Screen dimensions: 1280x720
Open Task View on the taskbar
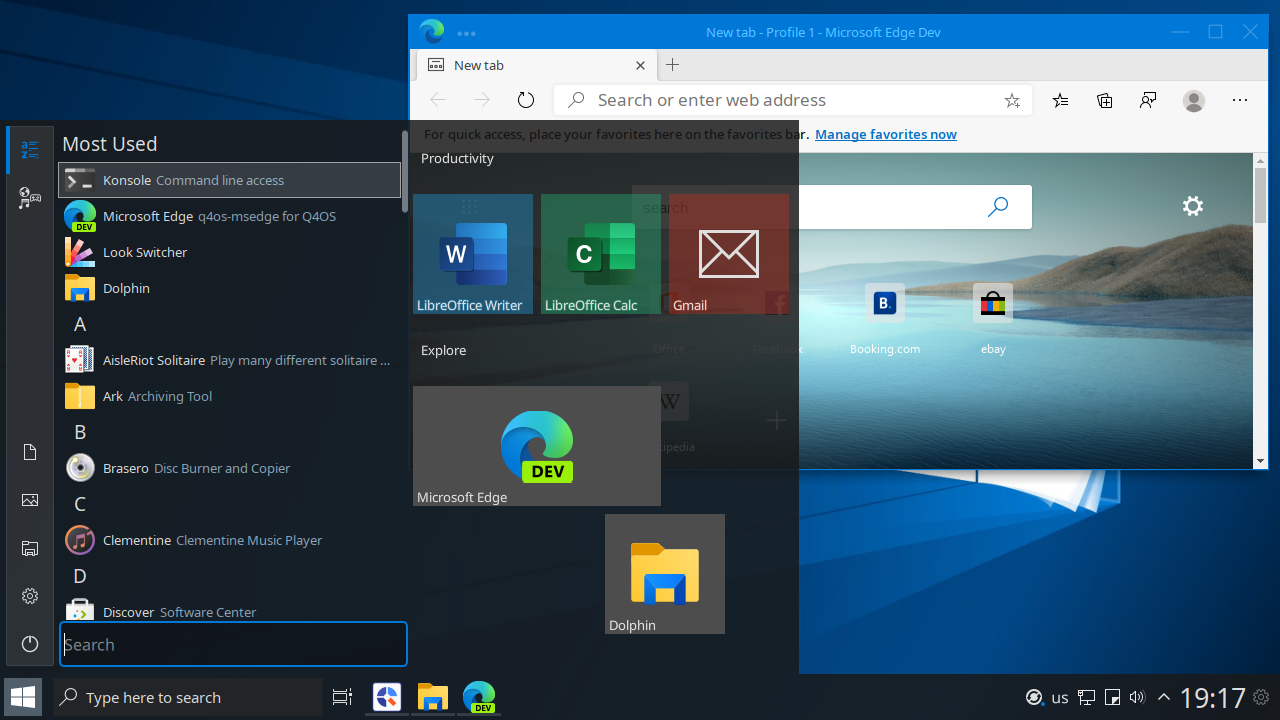(x=342, y=698)
